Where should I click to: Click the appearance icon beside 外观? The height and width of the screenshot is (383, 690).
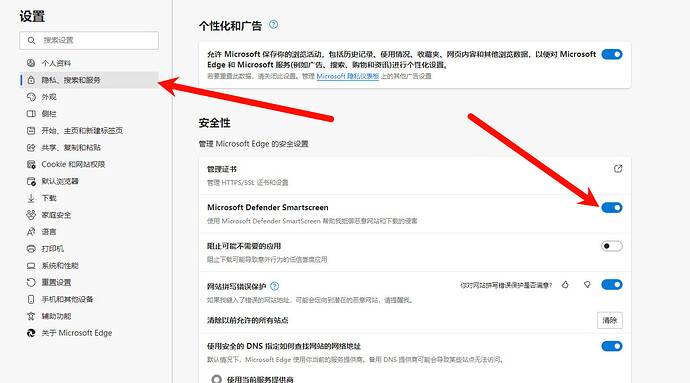(31, 97)
